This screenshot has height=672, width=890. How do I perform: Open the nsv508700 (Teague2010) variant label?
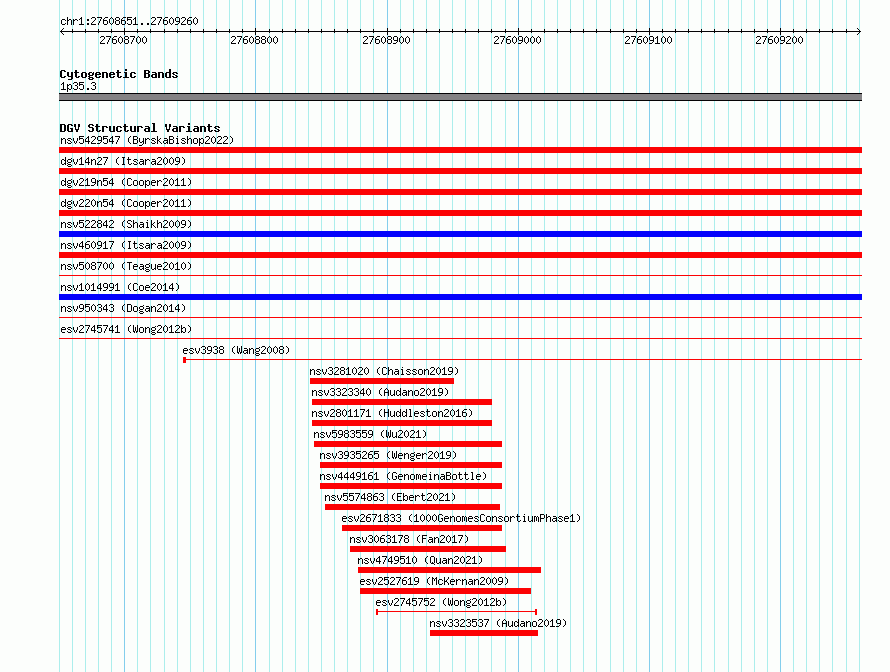tap(126, 266)
